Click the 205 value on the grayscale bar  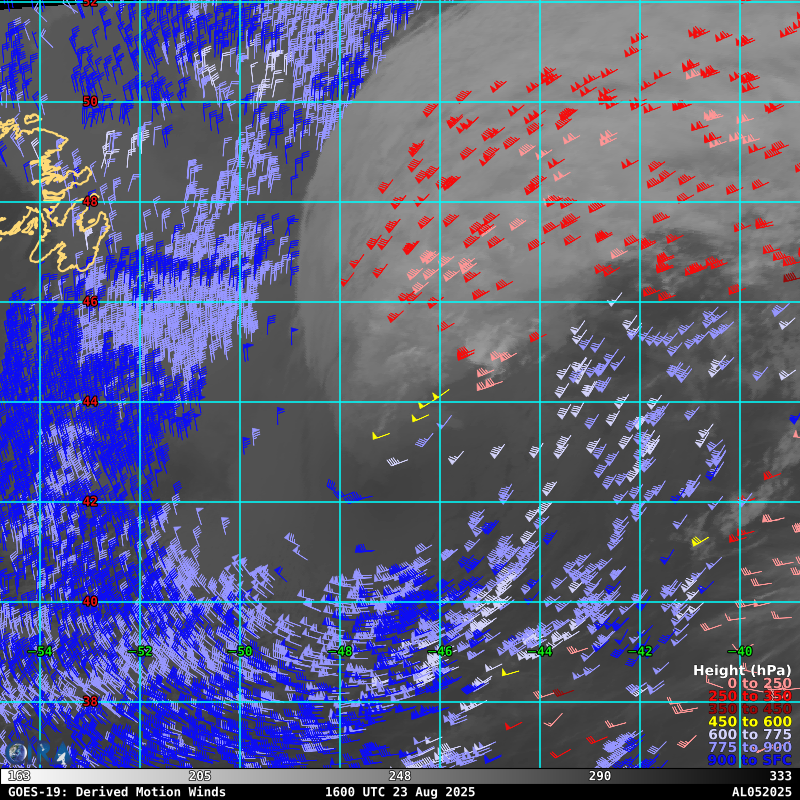click(x=200, y=776)
